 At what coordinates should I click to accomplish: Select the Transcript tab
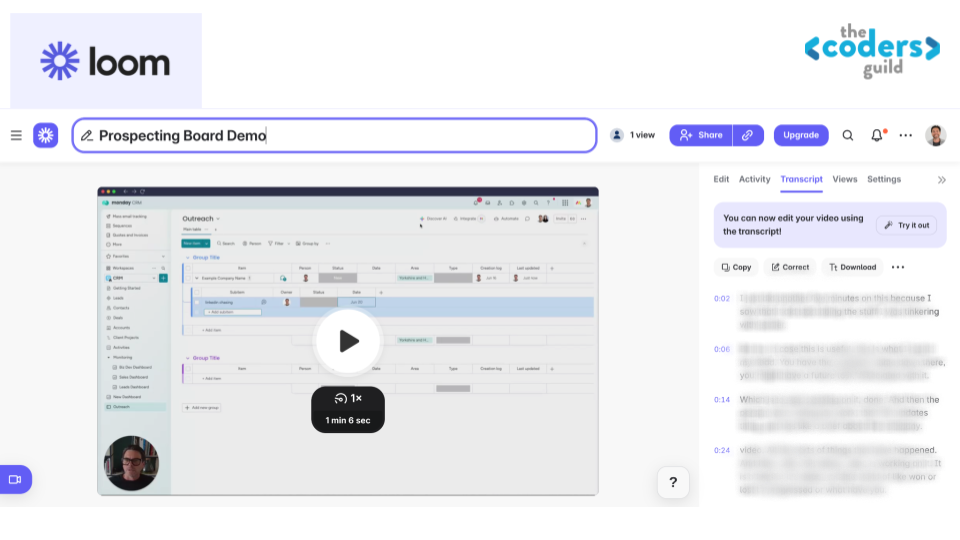(801, 179)
